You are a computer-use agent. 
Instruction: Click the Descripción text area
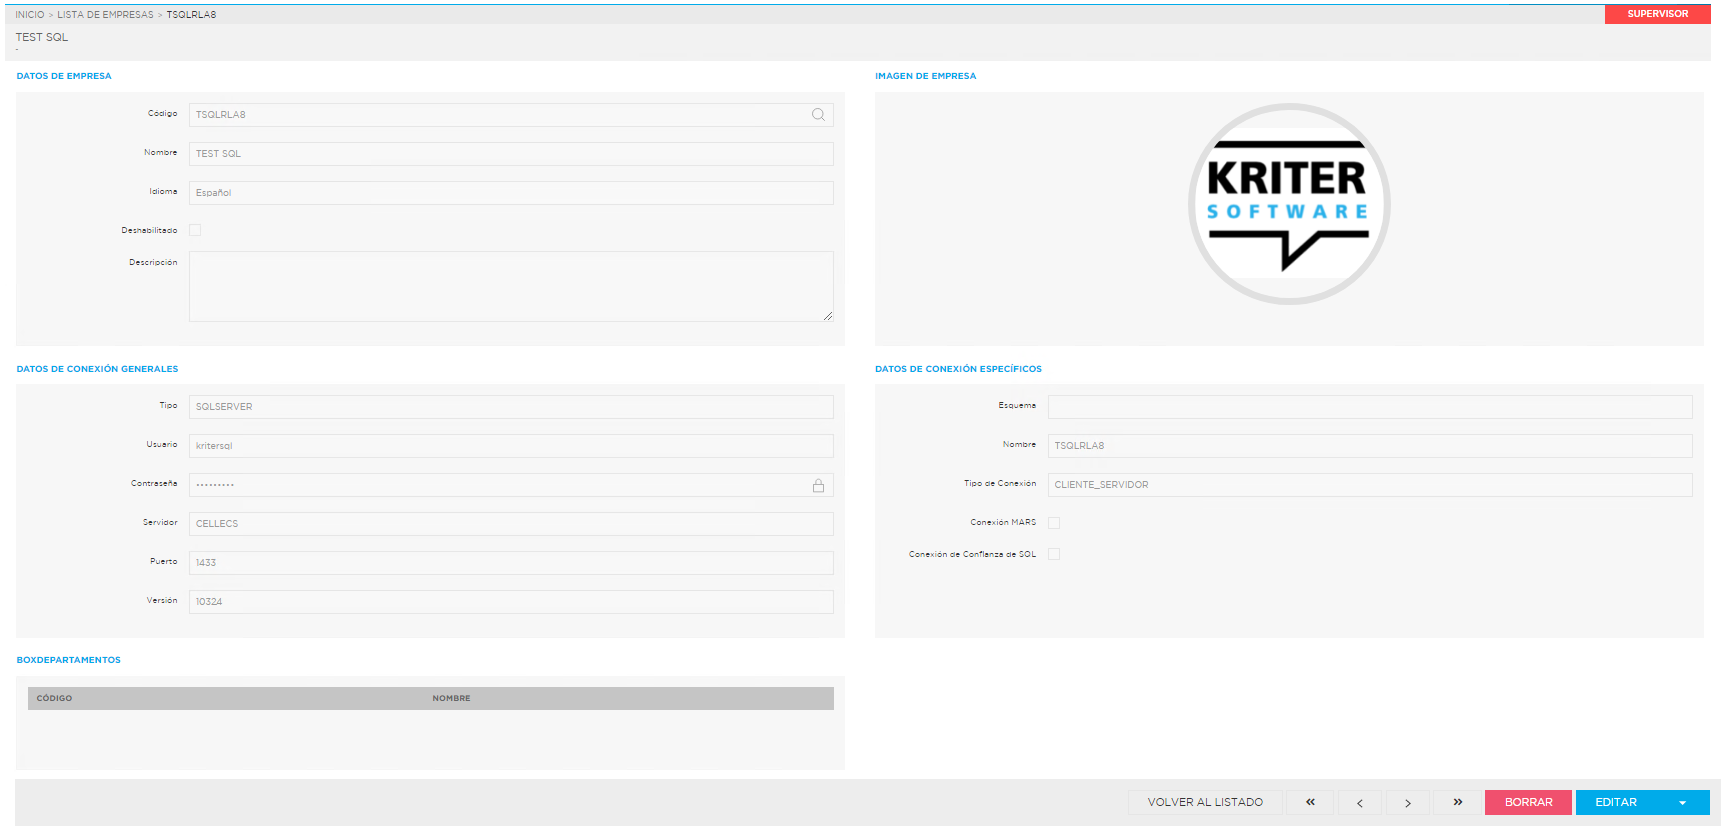point(511,286)
